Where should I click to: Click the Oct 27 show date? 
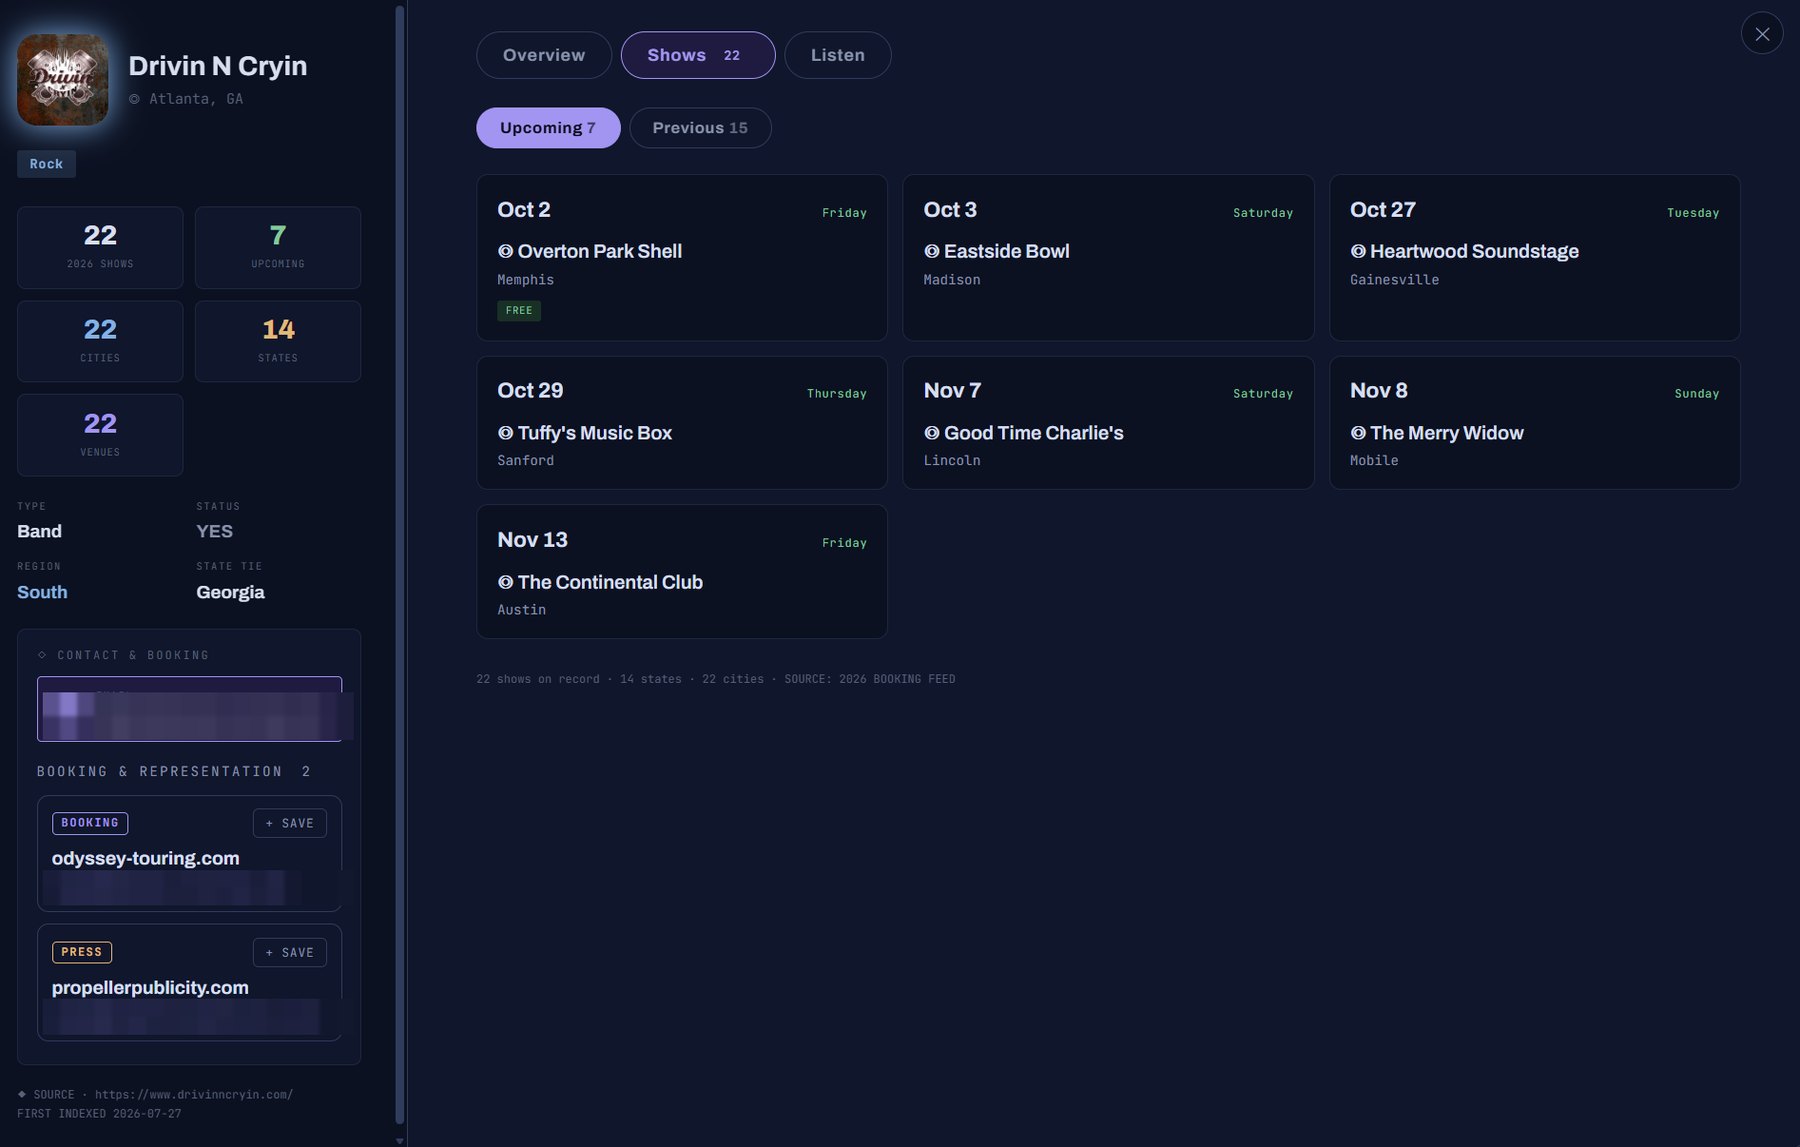tap(1382, 210)
